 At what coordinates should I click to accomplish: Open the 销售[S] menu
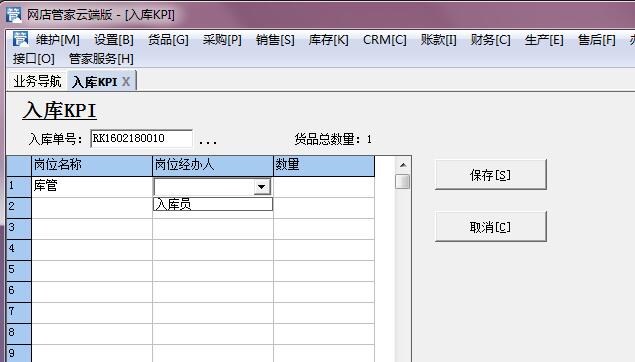coord(275,40)
